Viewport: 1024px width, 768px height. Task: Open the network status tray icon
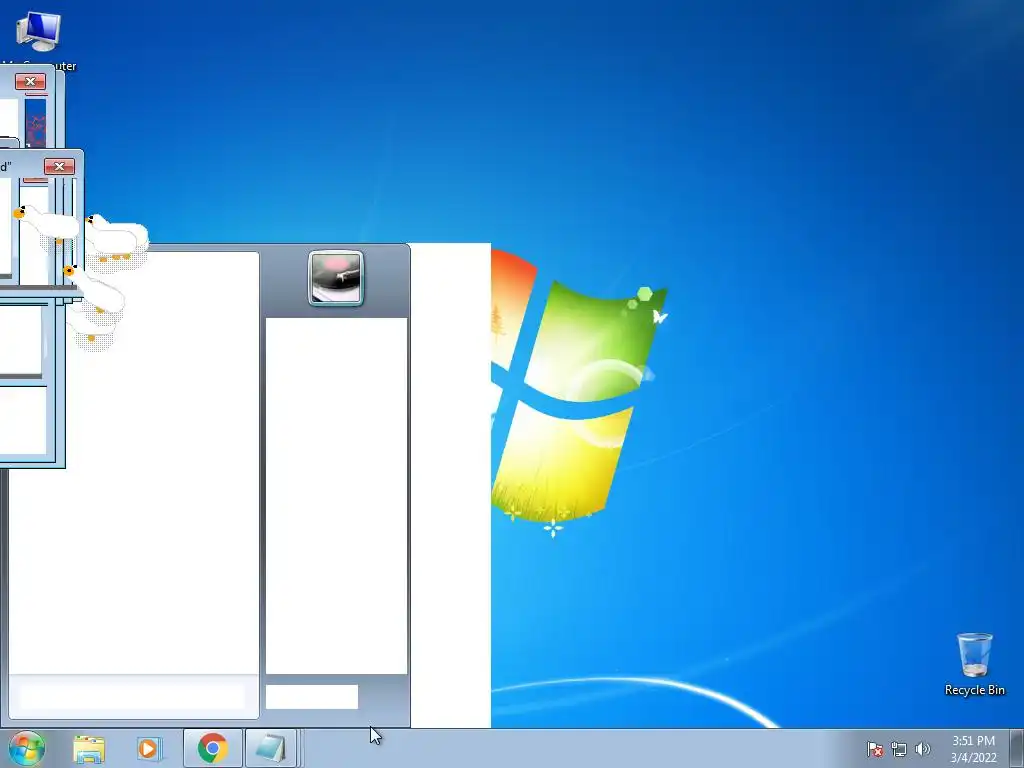(x=899, y=749)
